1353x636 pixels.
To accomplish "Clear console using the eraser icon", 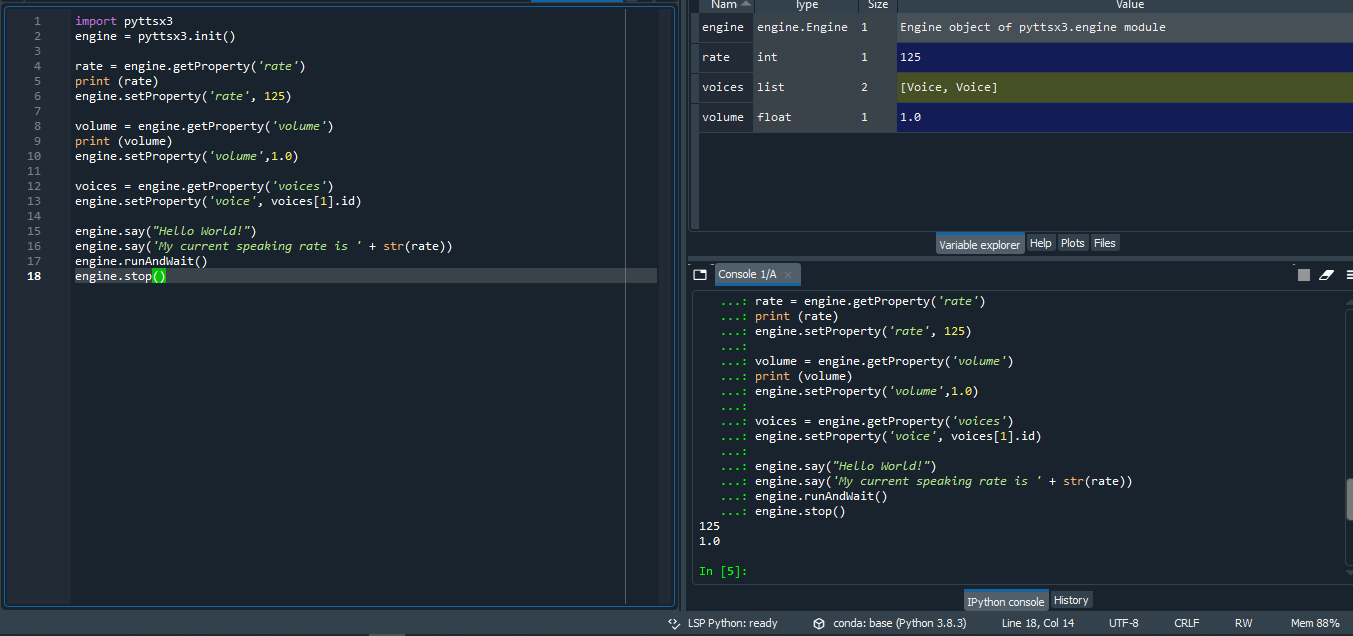I will (x=1327, y=275).
